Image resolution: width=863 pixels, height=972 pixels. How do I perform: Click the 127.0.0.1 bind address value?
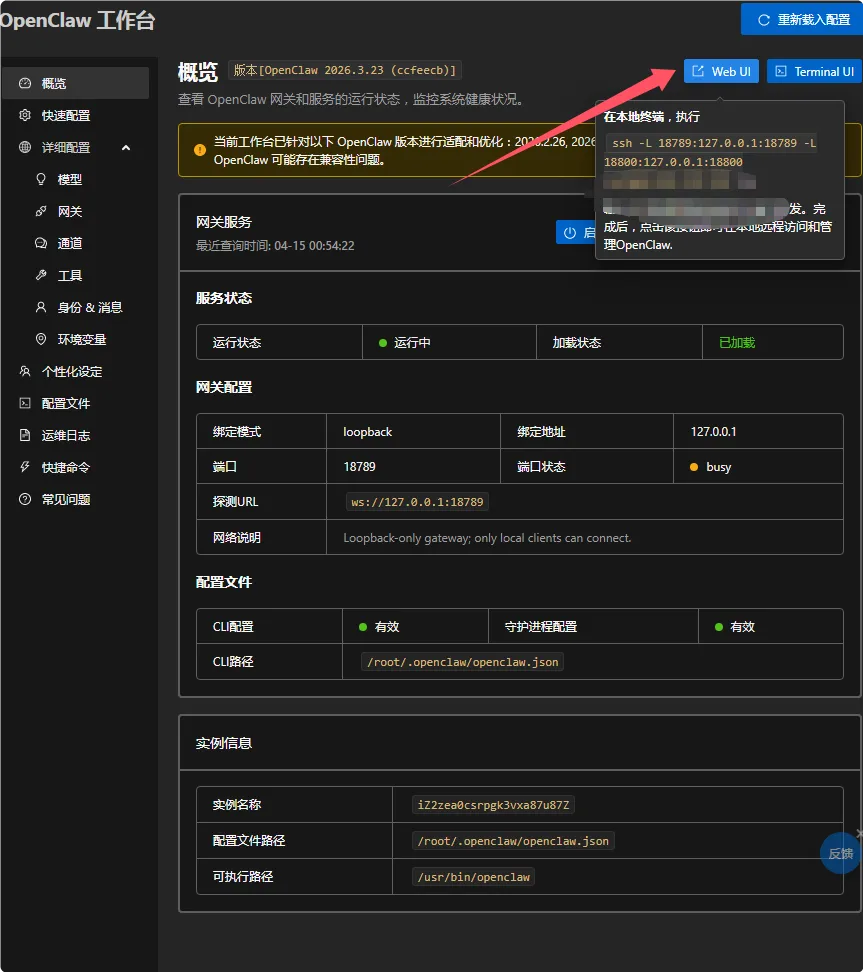(714, 431)
